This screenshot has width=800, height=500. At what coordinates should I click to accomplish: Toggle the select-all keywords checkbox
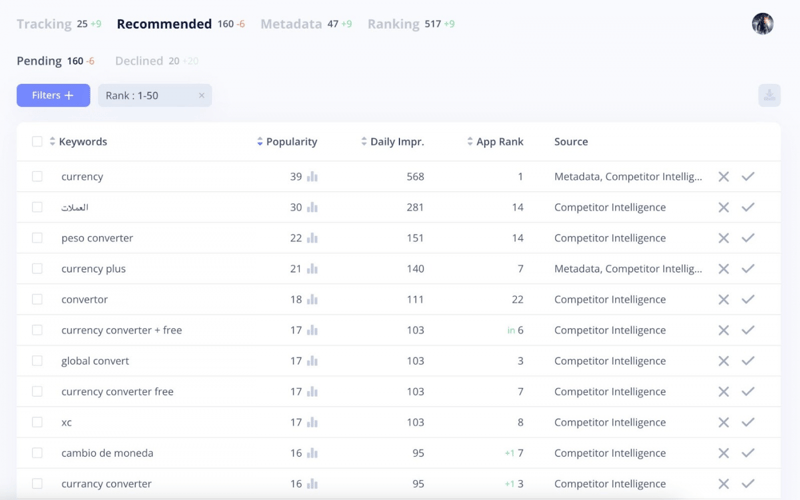[37, 142]
